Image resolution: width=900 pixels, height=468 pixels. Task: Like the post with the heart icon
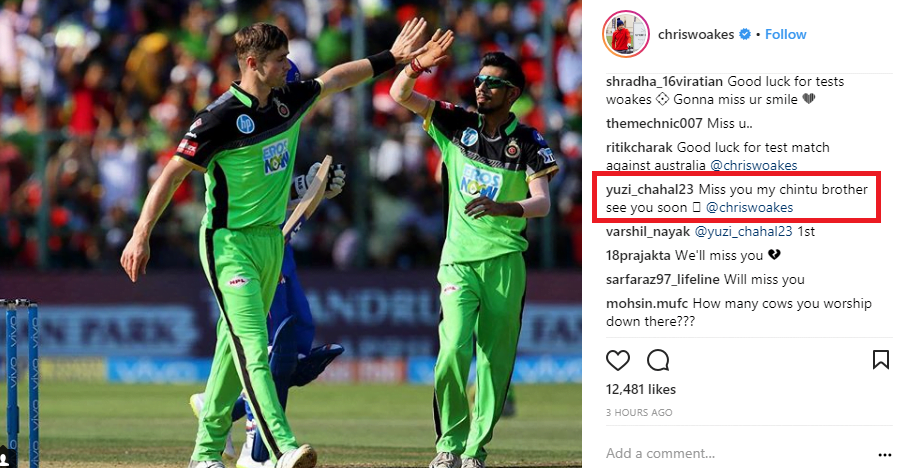pyautogui.click(x=618, y=361)
